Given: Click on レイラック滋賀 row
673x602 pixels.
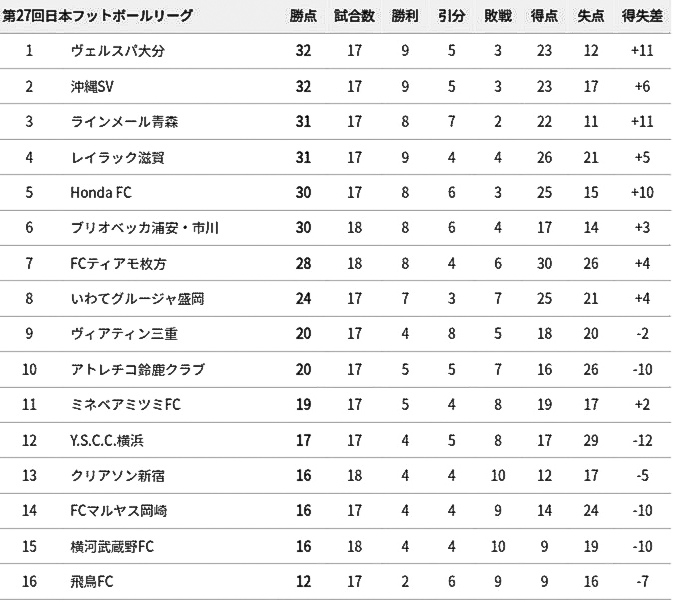Looking at the screenshot, I should [x=336, y=157].
